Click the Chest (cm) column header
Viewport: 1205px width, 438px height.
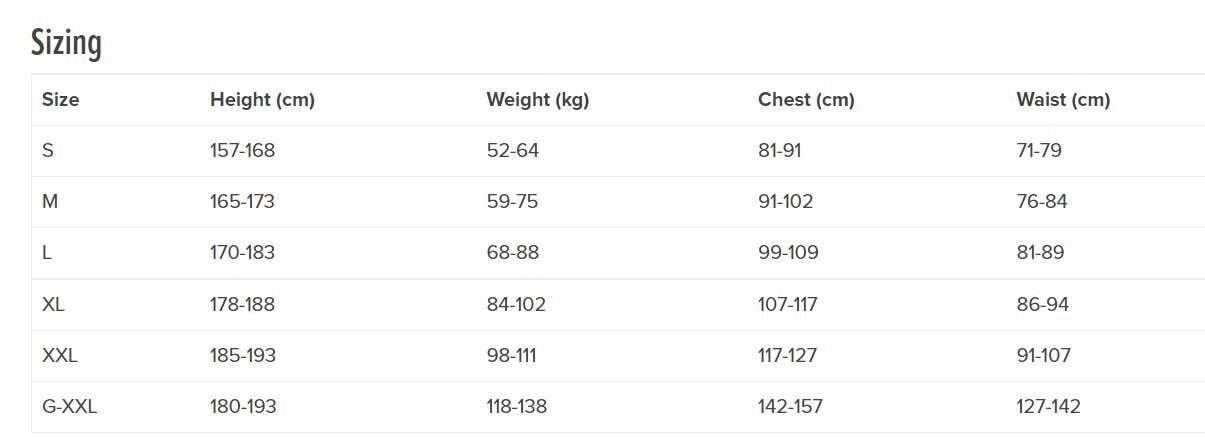click(806, 100)
